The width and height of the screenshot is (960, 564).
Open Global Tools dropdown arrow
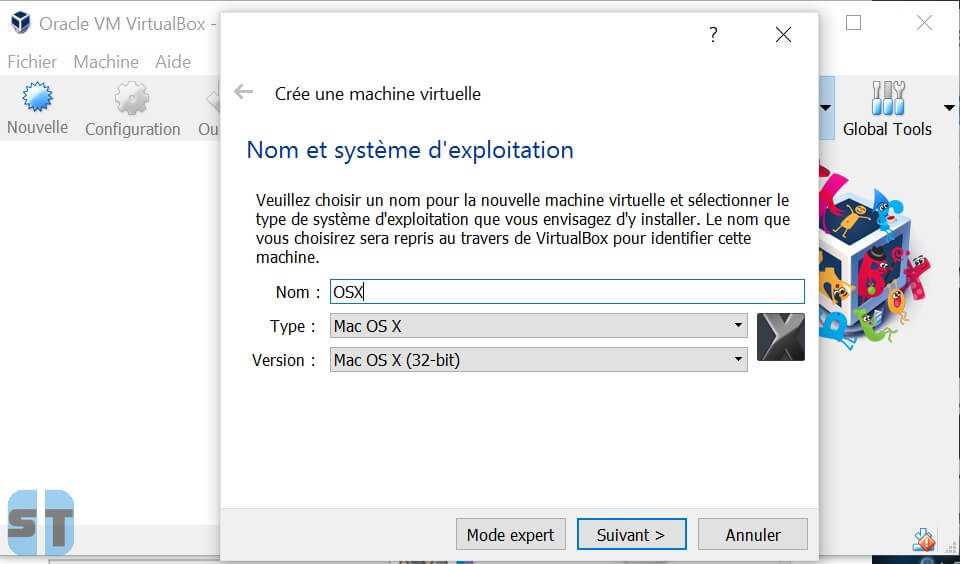pyautogui.click(x=950, y=108)
